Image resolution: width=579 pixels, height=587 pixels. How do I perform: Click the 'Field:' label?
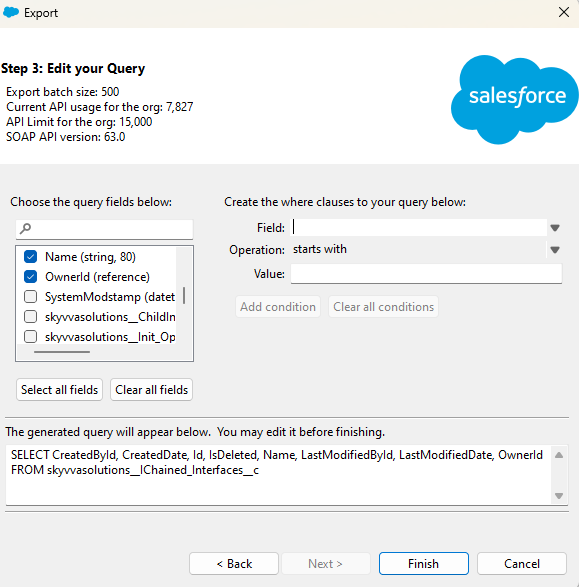tap(271, 228)
